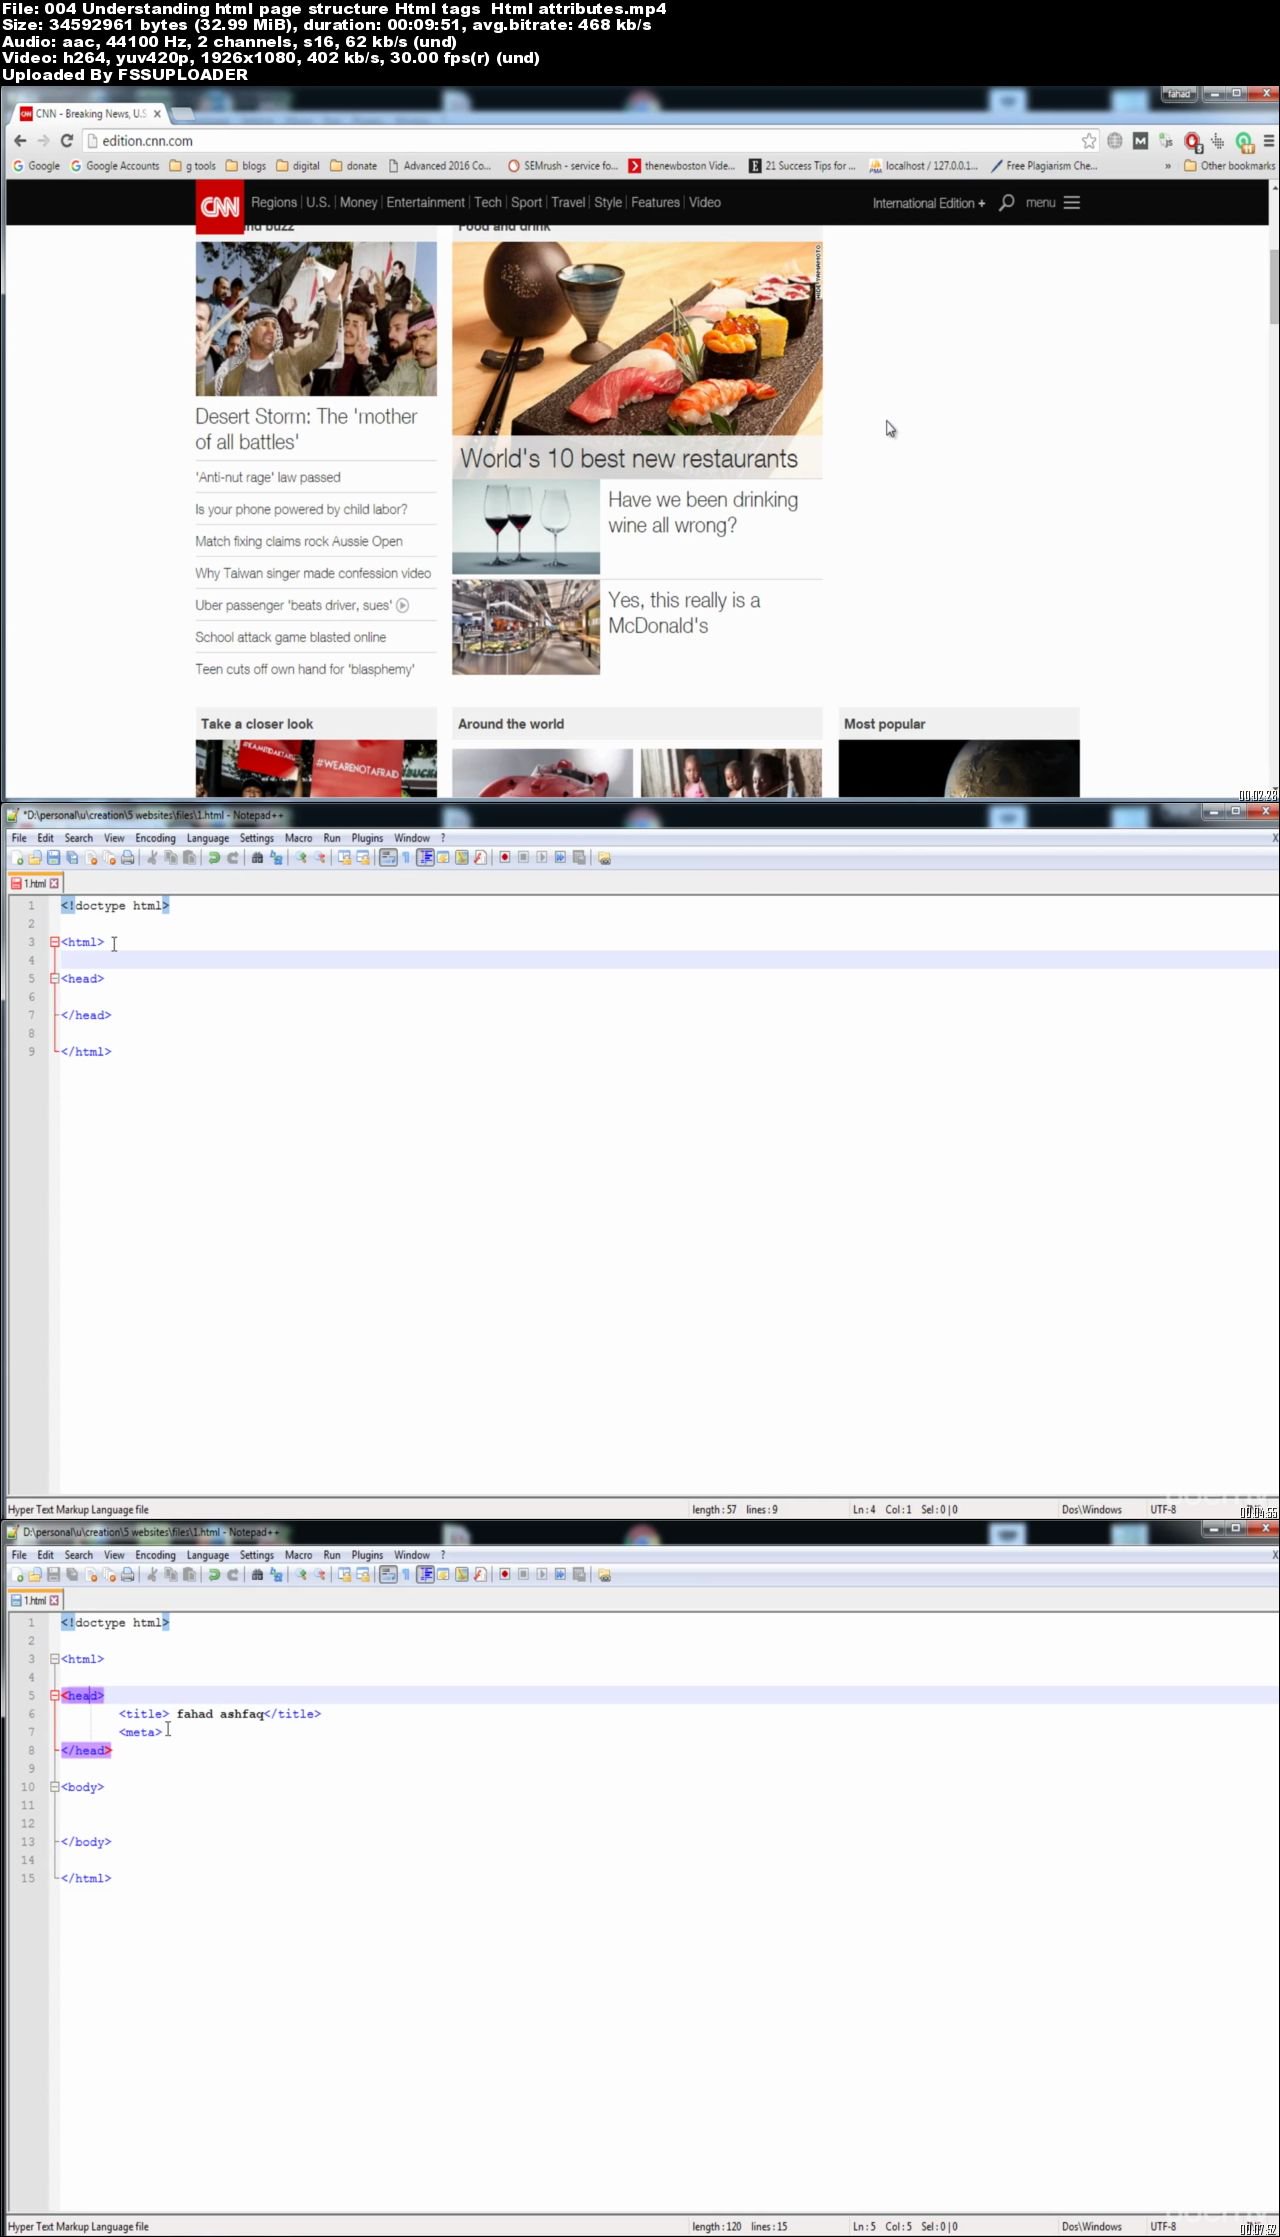The image size is (1280, 2237).
Task: Open Chrome's hamburger menu icon
Action: (1269, 141)
